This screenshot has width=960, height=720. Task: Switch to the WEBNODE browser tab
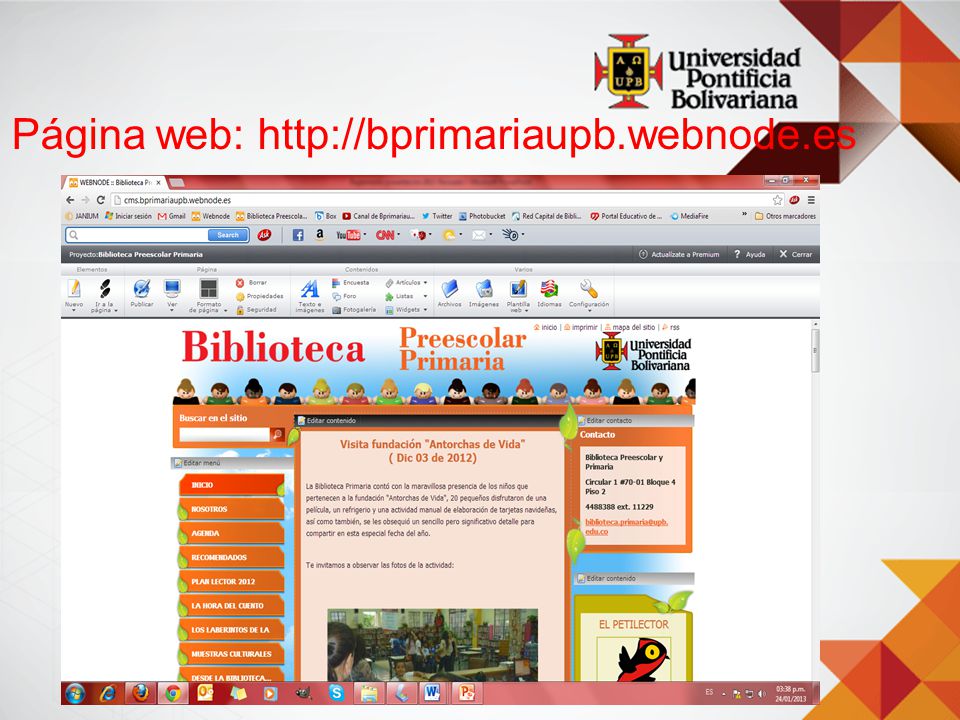pyautogui.click(x=115, y=182)
